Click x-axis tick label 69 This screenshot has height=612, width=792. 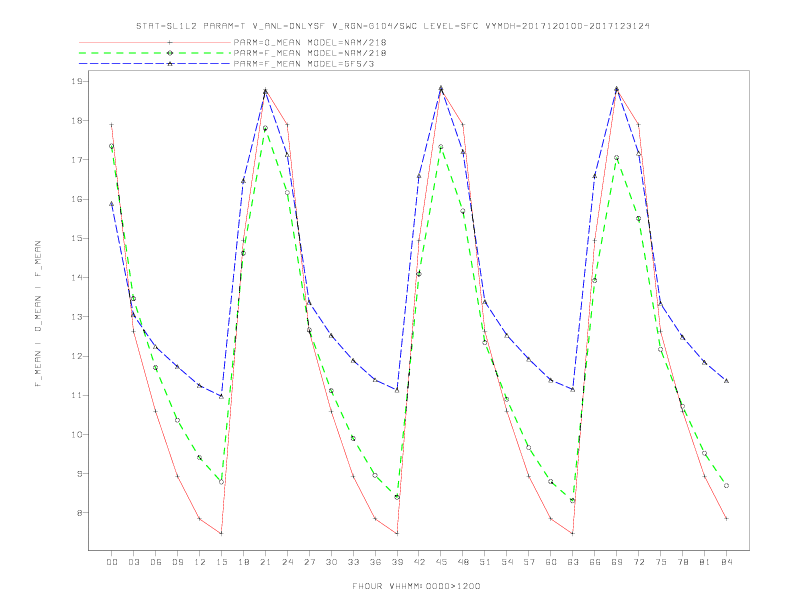click(617, 562)
